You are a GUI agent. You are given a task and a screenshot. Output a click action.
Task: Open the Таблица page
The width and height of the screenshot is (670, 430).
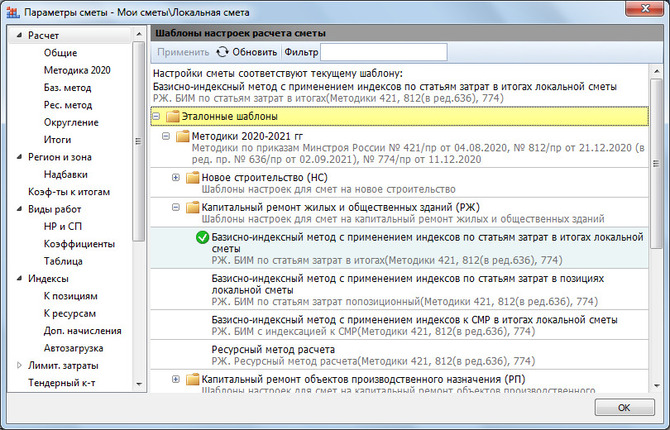point(63,261)
